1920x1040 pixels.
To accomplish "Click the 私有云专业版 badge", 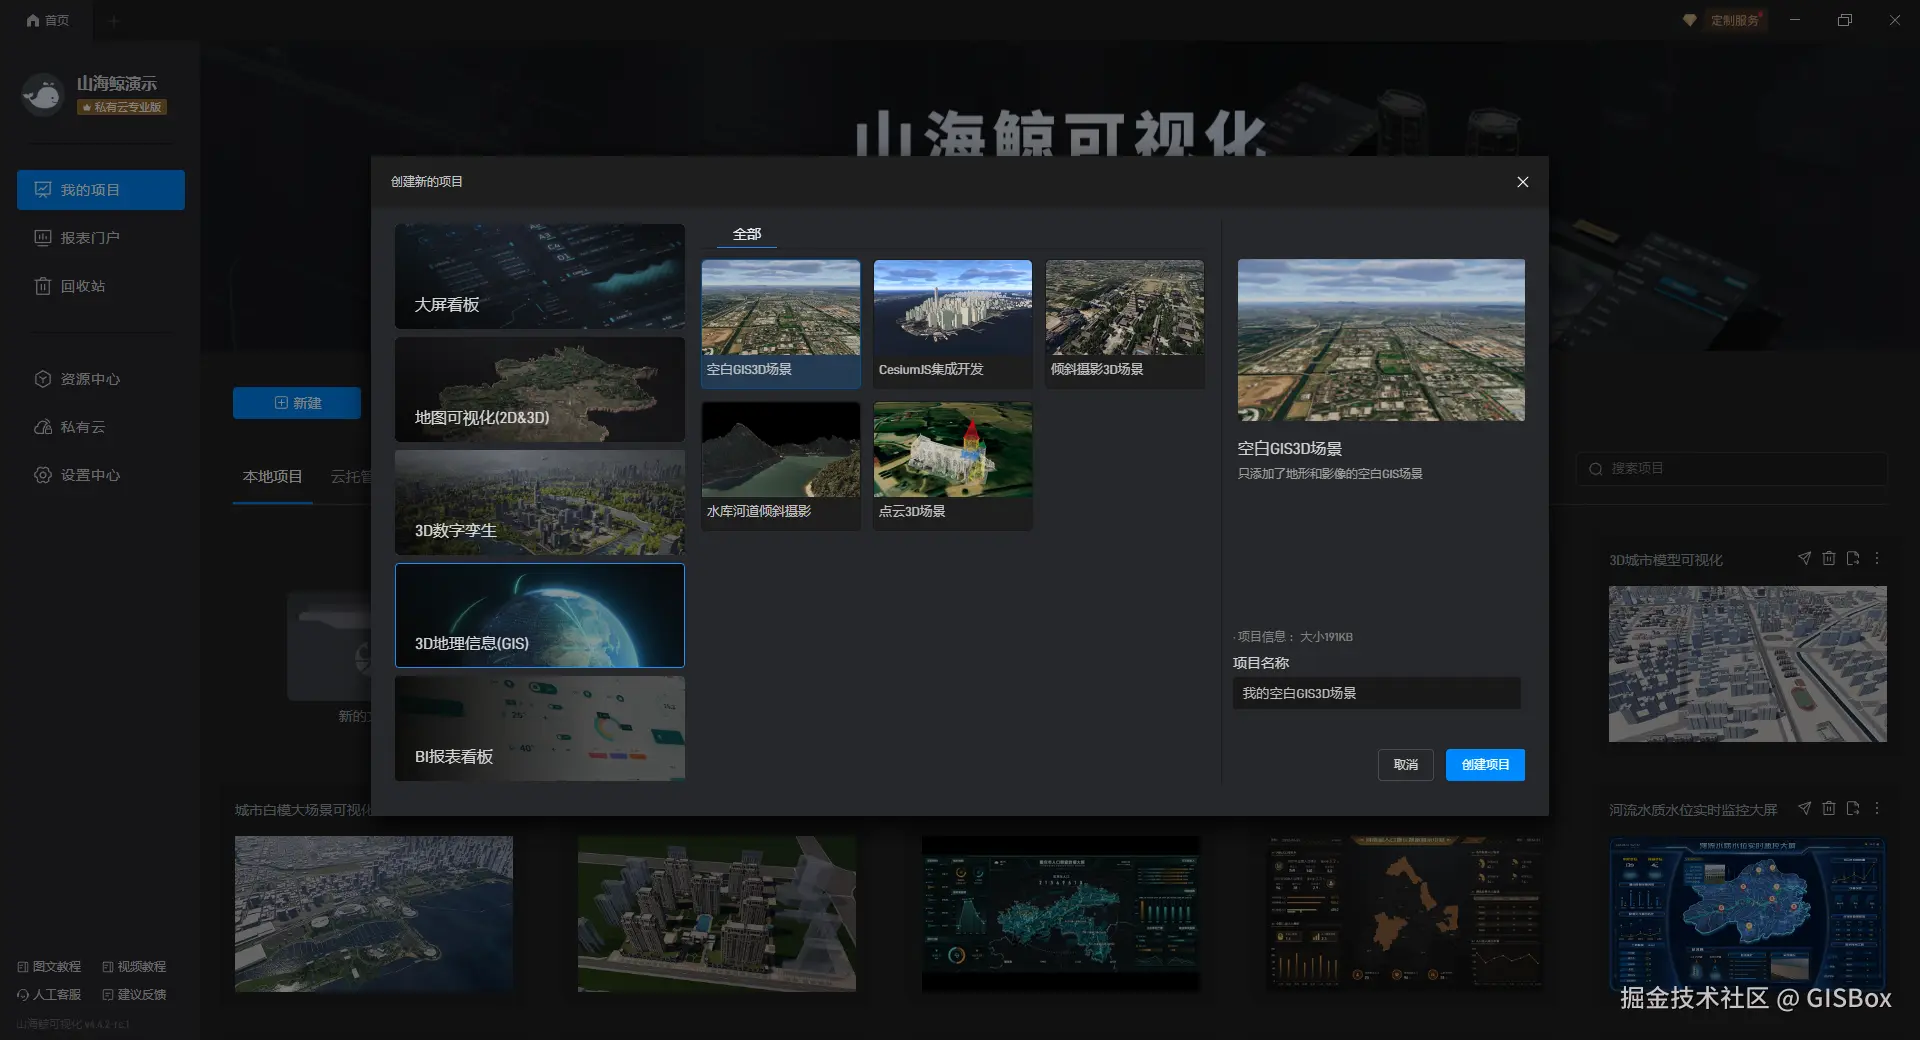I will [122, 107].
